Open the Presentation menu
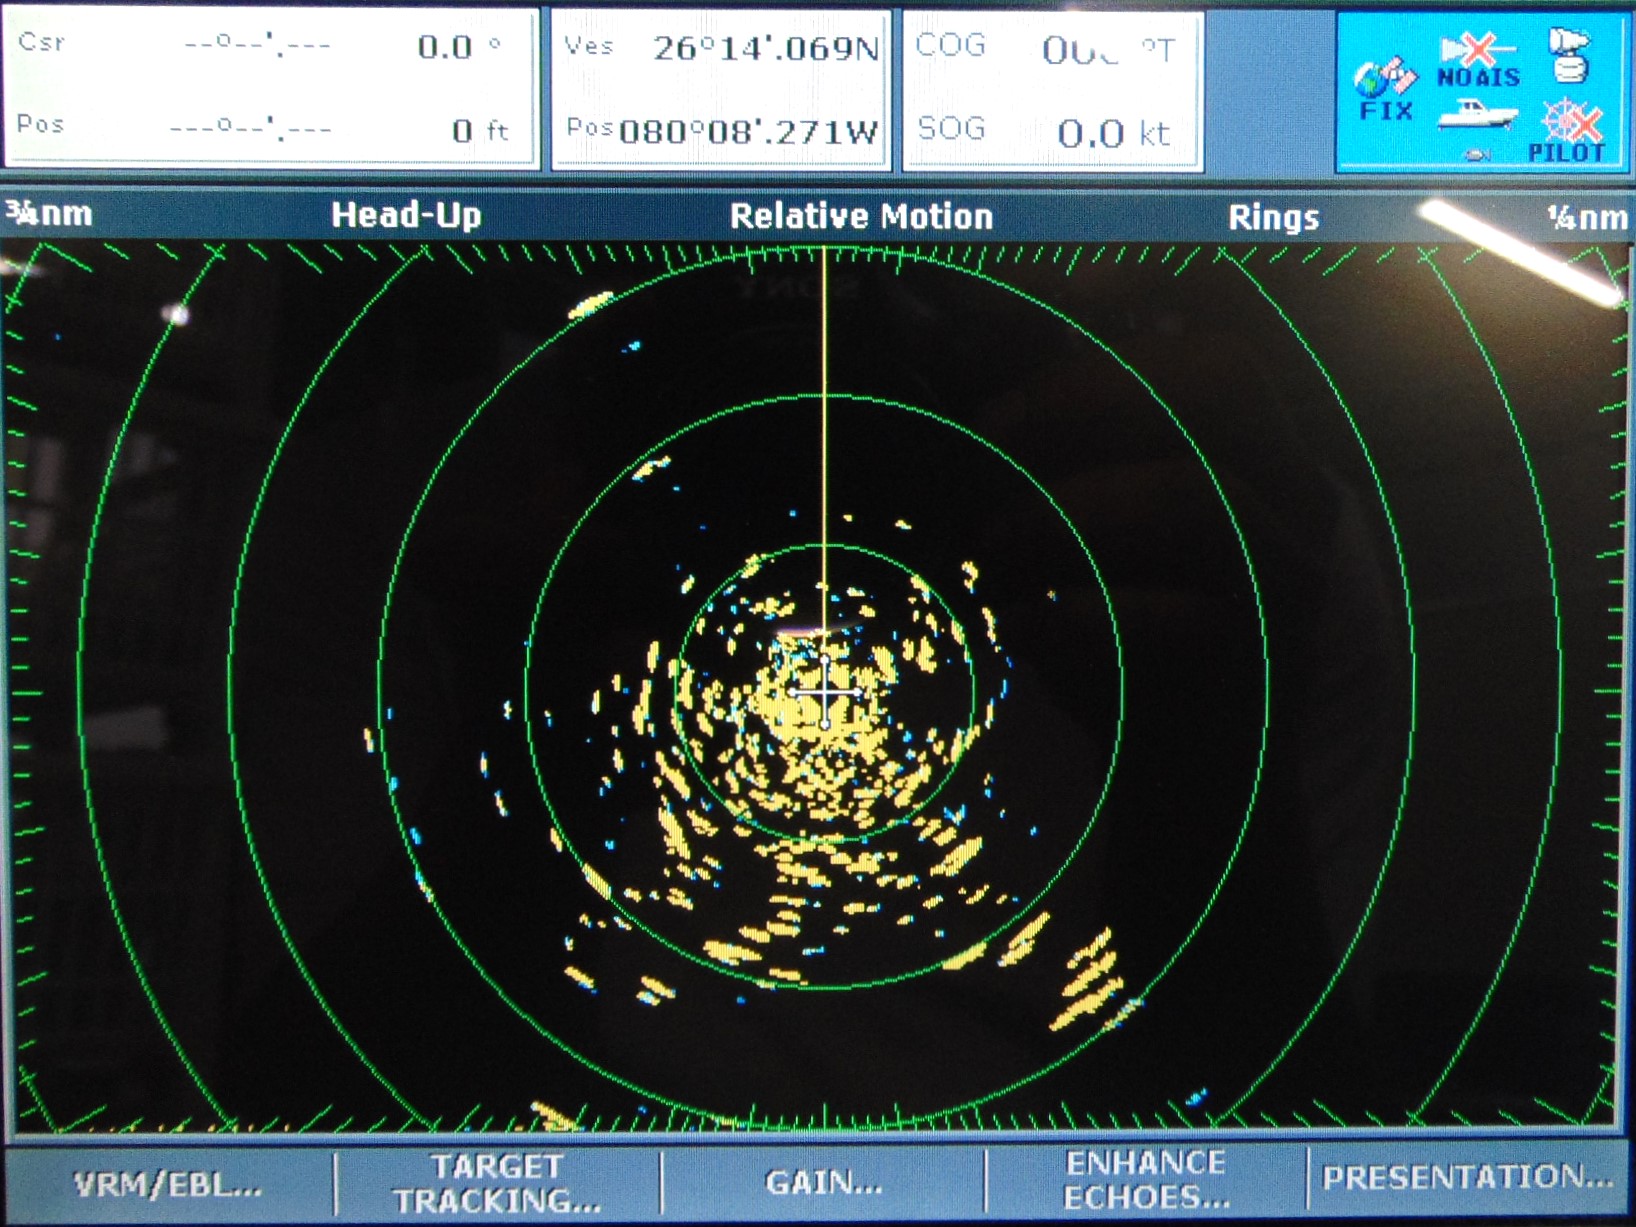Image resolution: width=1636 pixels, height=1227 pixels. pyautogui.click(x=1467, y=1178)
